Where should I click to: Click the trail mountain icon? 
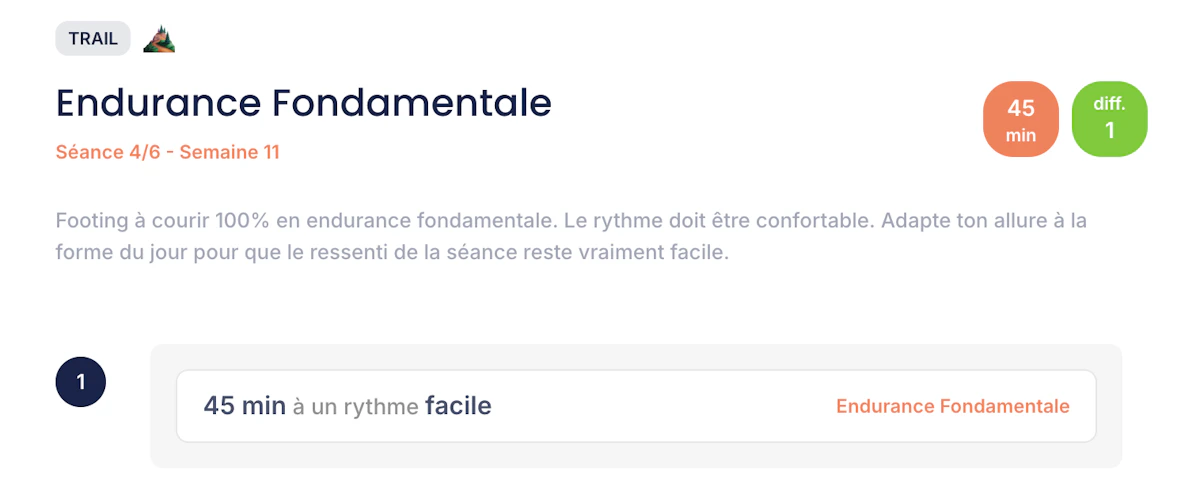[x=159, y=39]
